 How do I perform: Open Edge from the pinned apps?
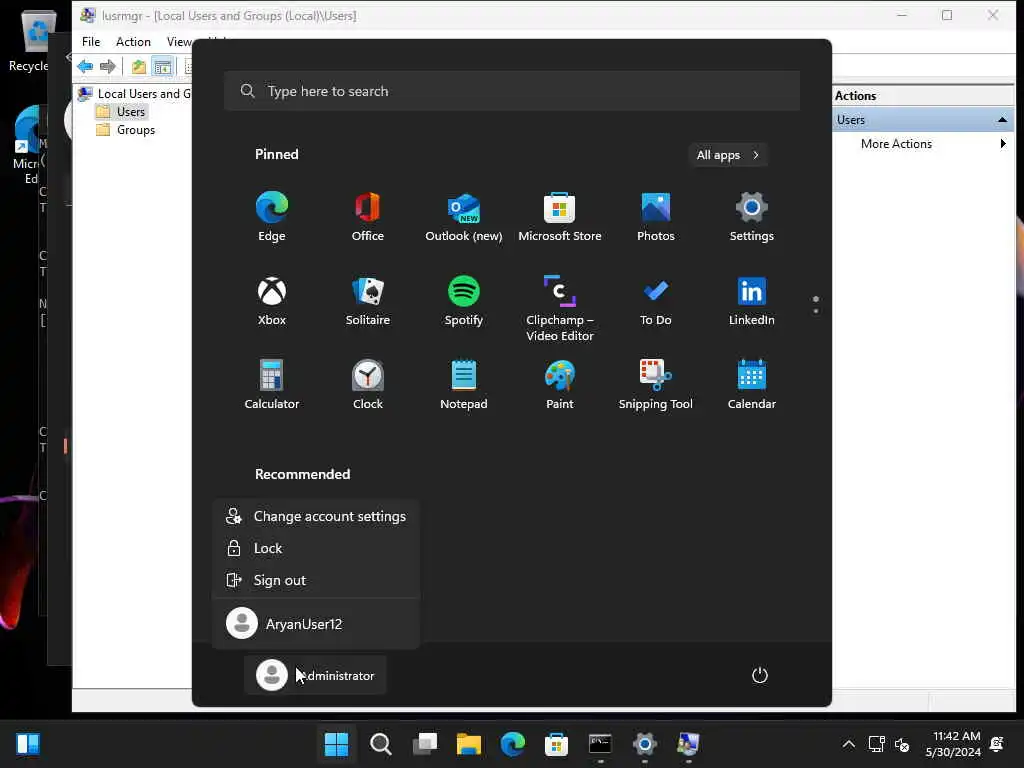point(272,217)
